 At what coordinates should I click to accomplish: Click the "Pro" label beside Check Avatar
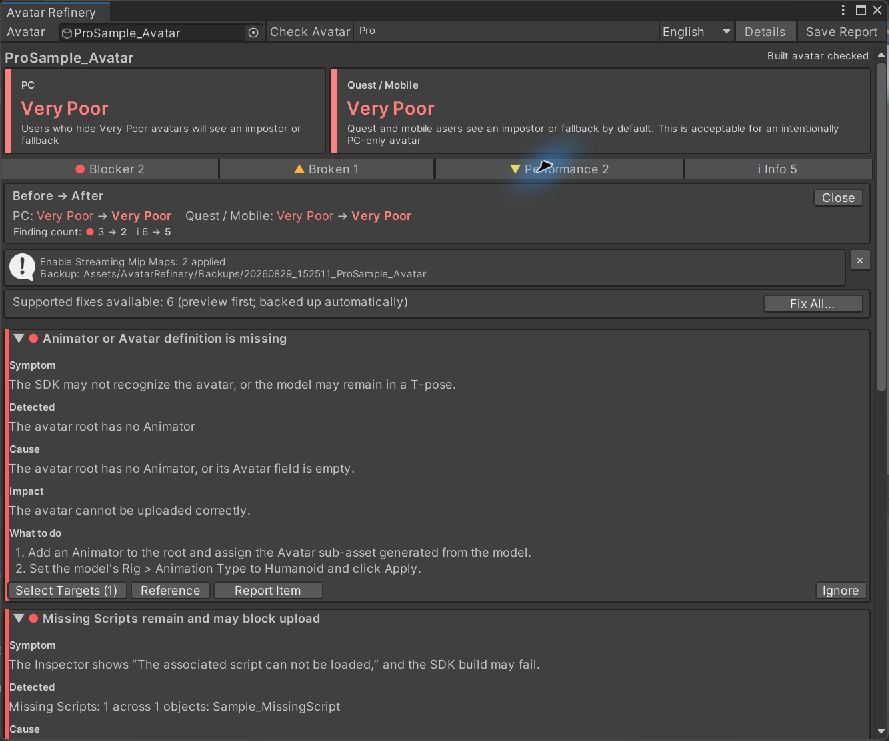[x=367, y=31]
